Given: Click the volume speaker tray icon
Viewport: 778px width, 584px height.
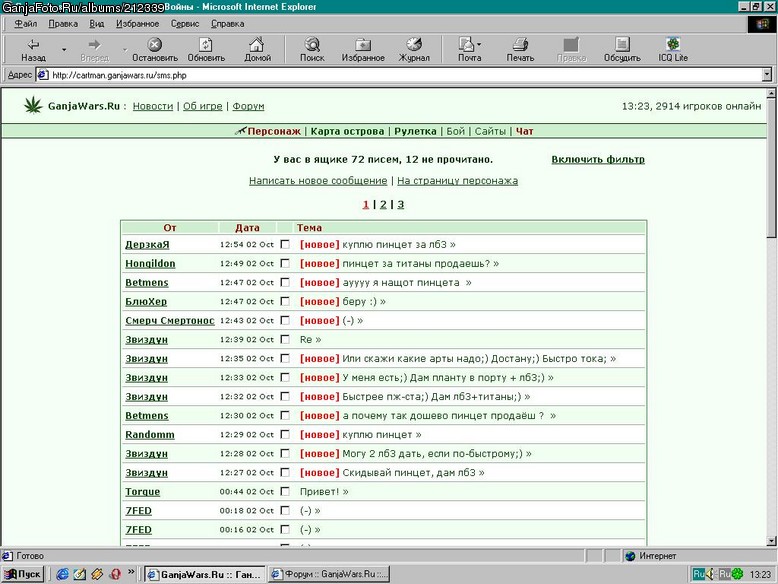Looking at the screenshot, I should (x=710, y=574).
